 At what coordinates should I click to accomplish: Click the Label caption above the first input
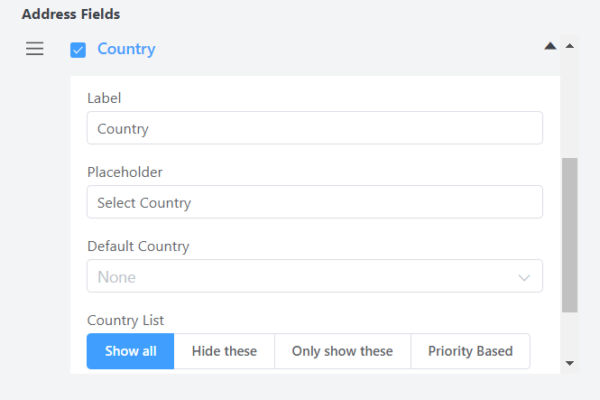point(103,98)
